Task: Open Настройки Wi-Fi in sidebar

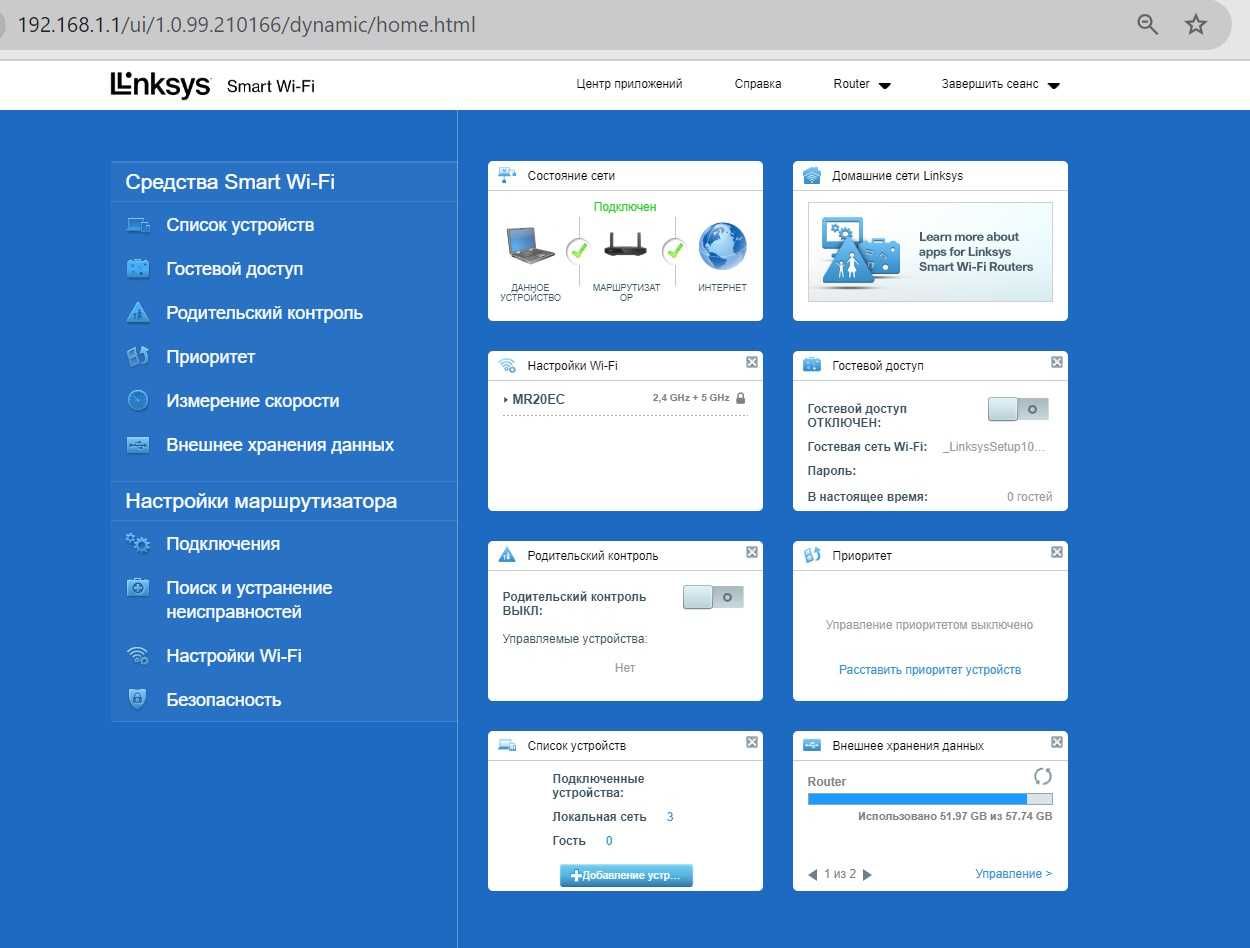Action: (x=234, y=656)
